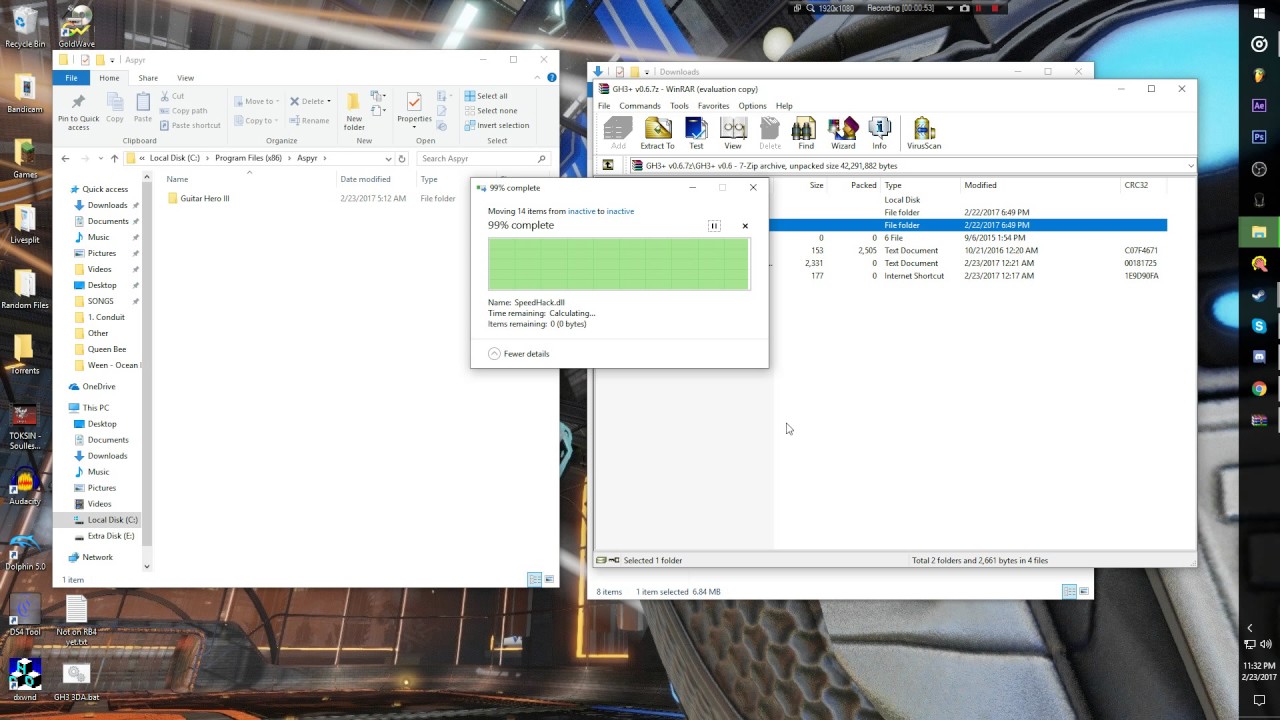Open the Windows Start button
This screenshot has height=720, width=1280.
click(1259, 12)
